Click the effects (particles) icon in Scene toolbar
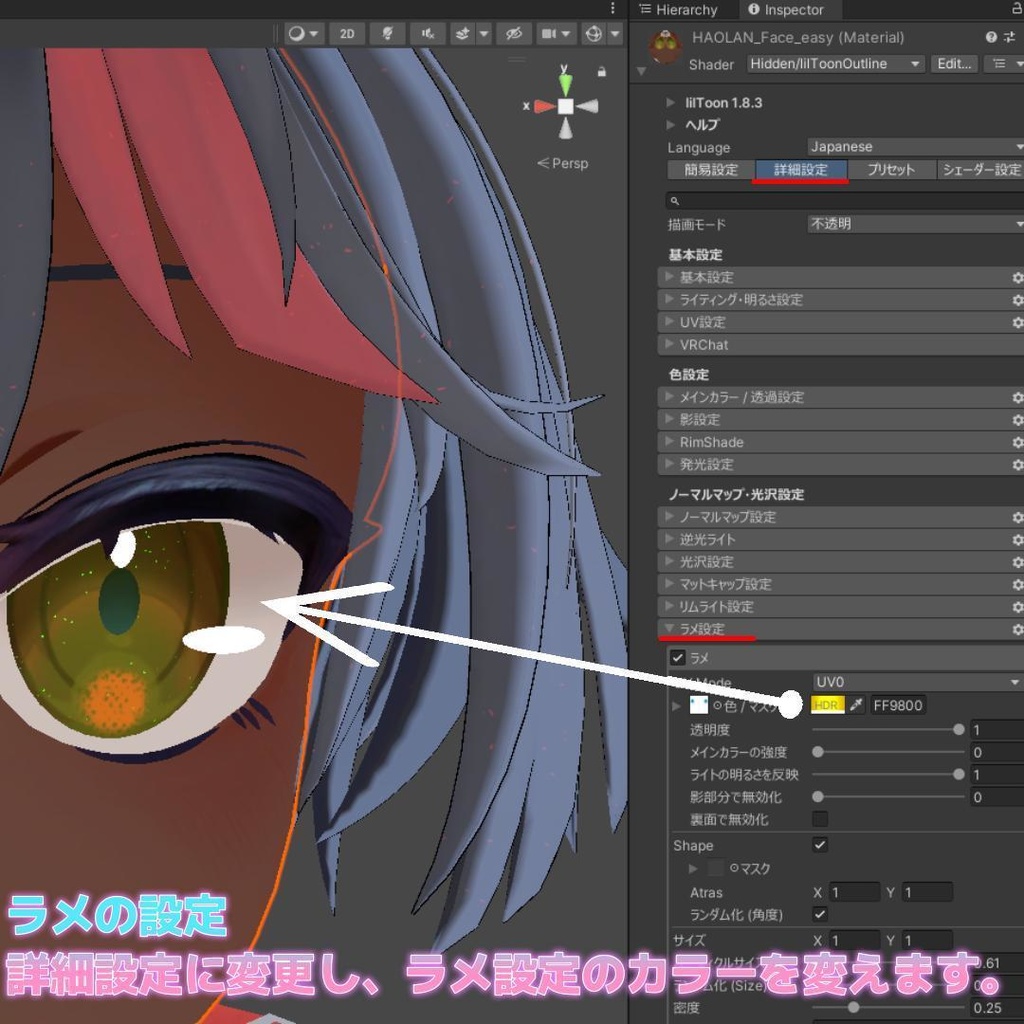The width and height of the screenshot is (1024, 1024). (x=463, y=33)
